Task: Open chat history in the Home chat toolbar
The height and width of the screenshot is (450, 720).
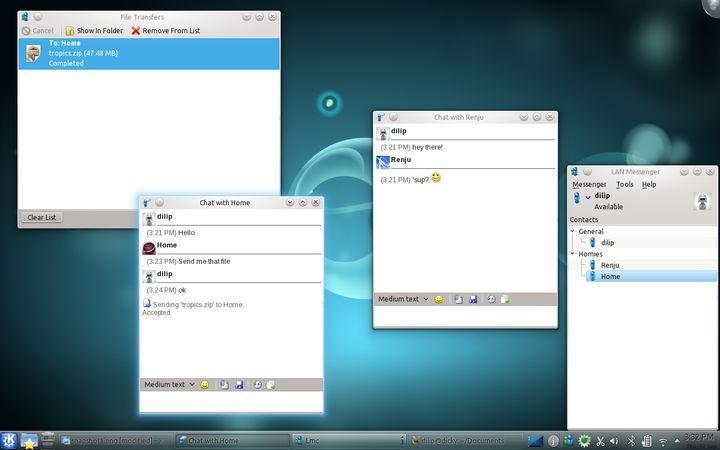Action: [257, 385]
